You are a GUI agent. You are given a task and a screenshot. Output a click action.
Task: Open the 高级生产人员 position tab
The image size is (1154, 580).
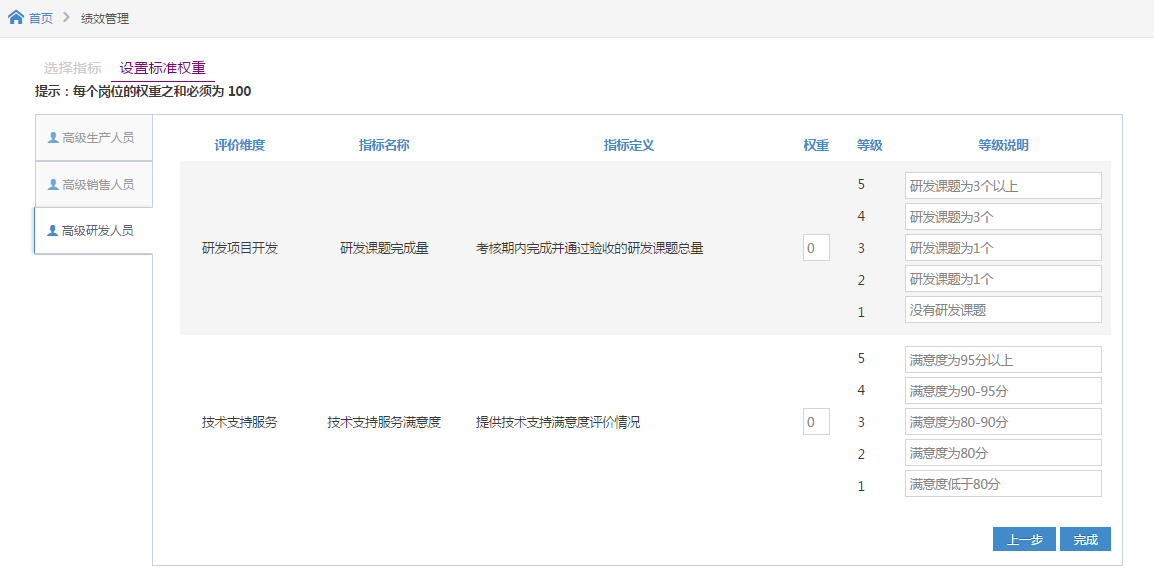93,138
